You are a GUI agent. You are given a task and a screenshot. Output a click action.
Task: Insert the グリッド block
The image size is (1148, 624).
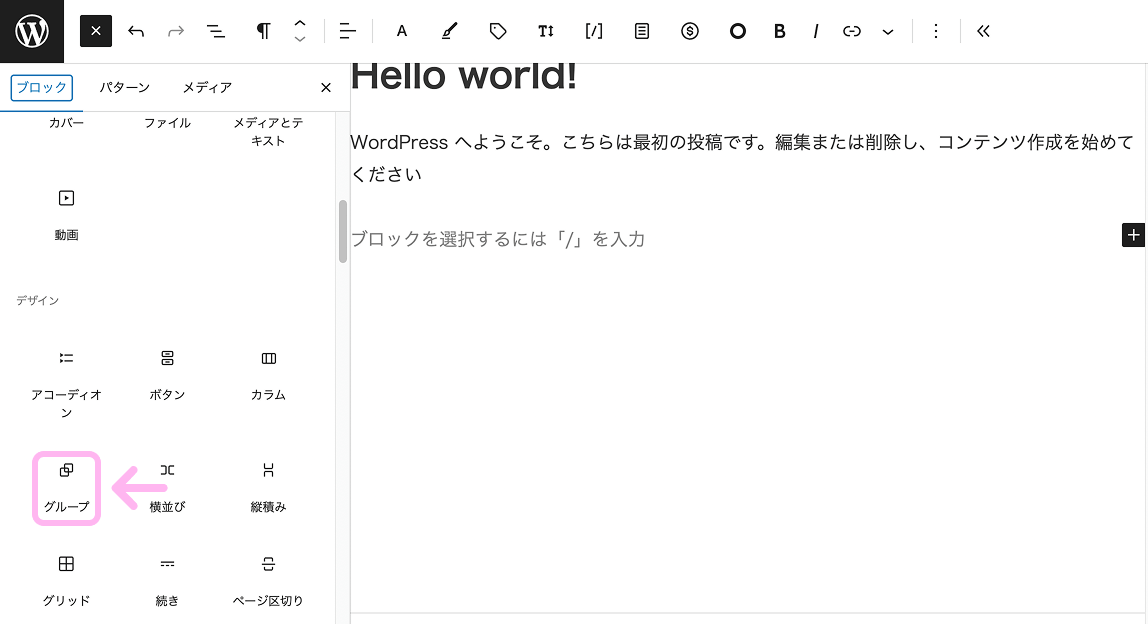coord(67,582)
